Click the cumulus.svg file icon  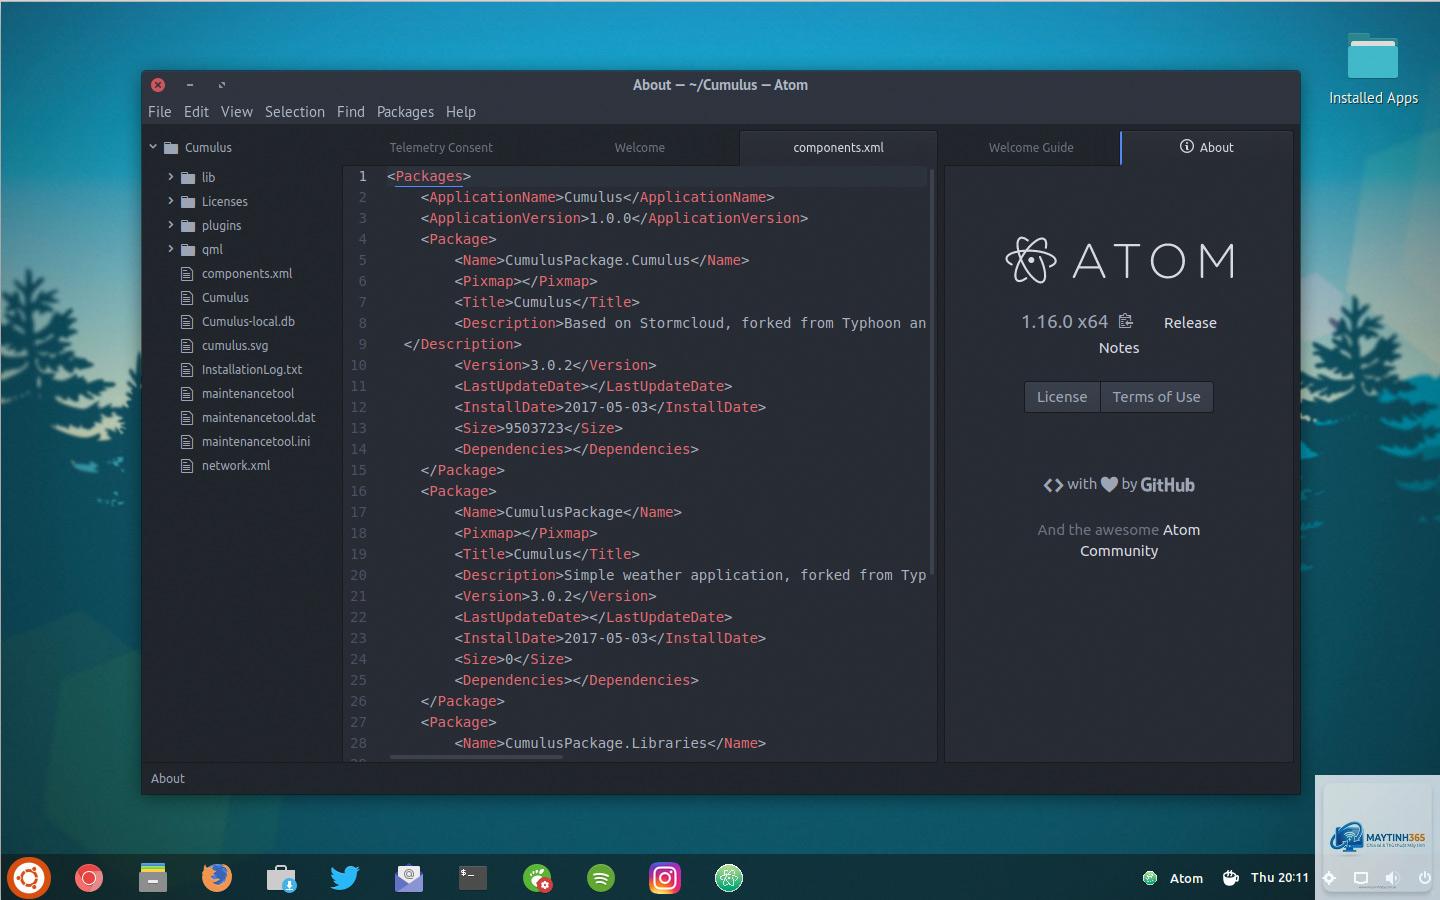(187, 345)
